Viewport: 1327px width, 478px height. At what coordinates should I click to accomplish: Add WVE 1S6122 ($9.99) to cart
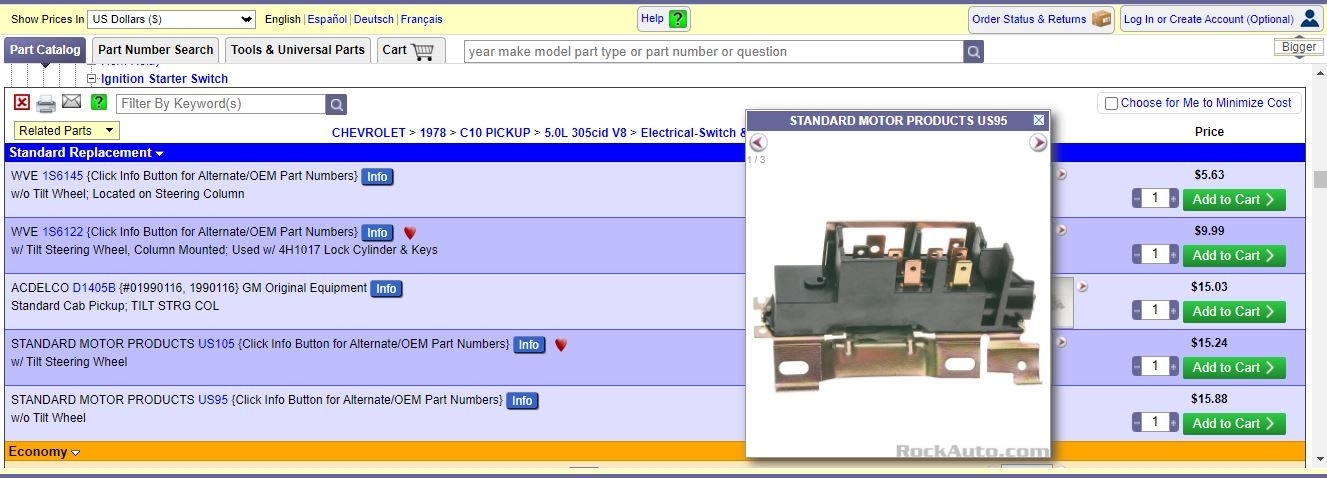pos(1234,255)
